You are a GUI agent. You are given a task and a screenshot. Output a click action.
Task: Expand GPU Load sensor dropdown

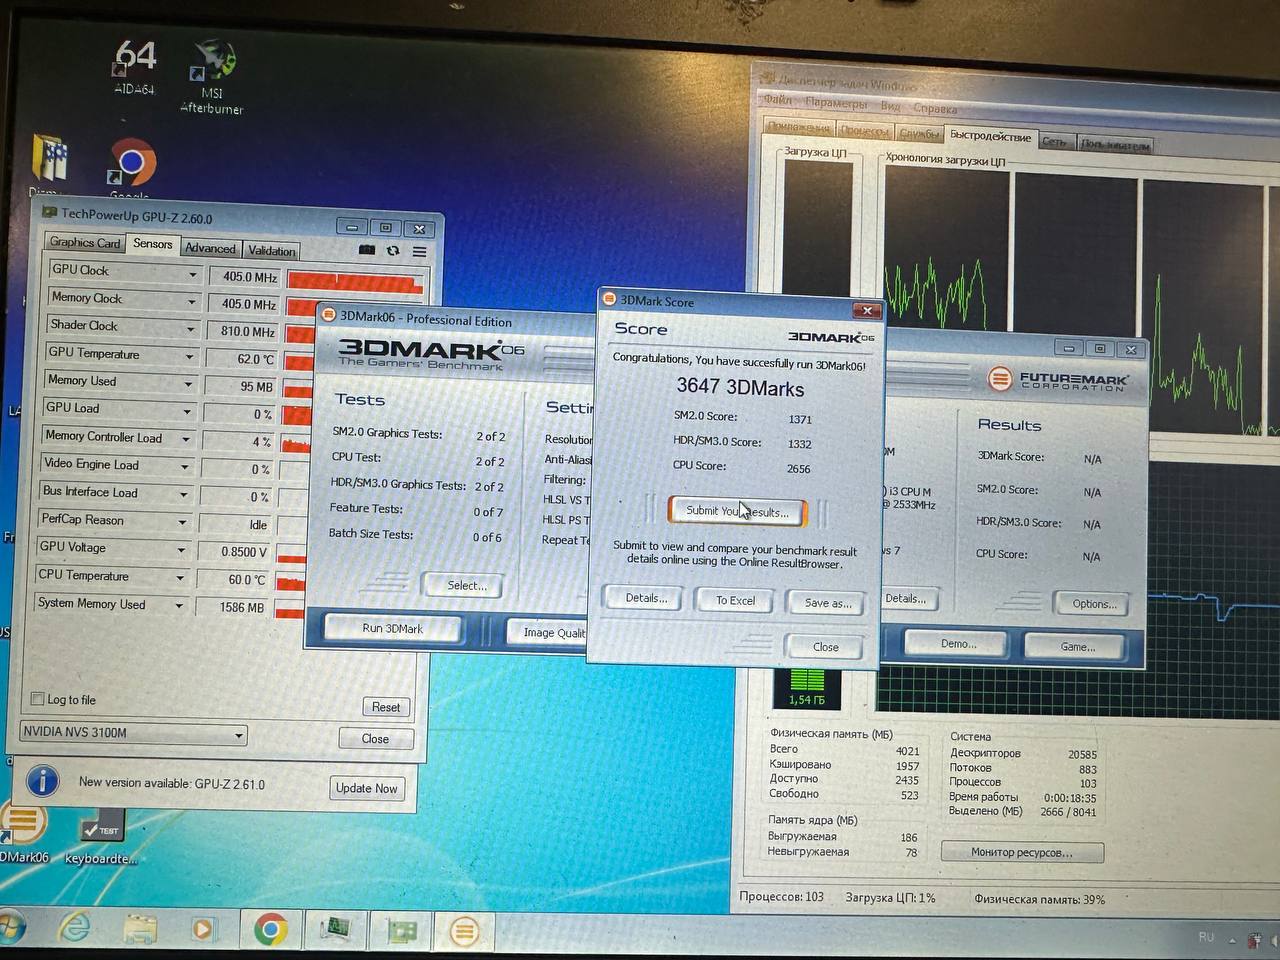187,411
